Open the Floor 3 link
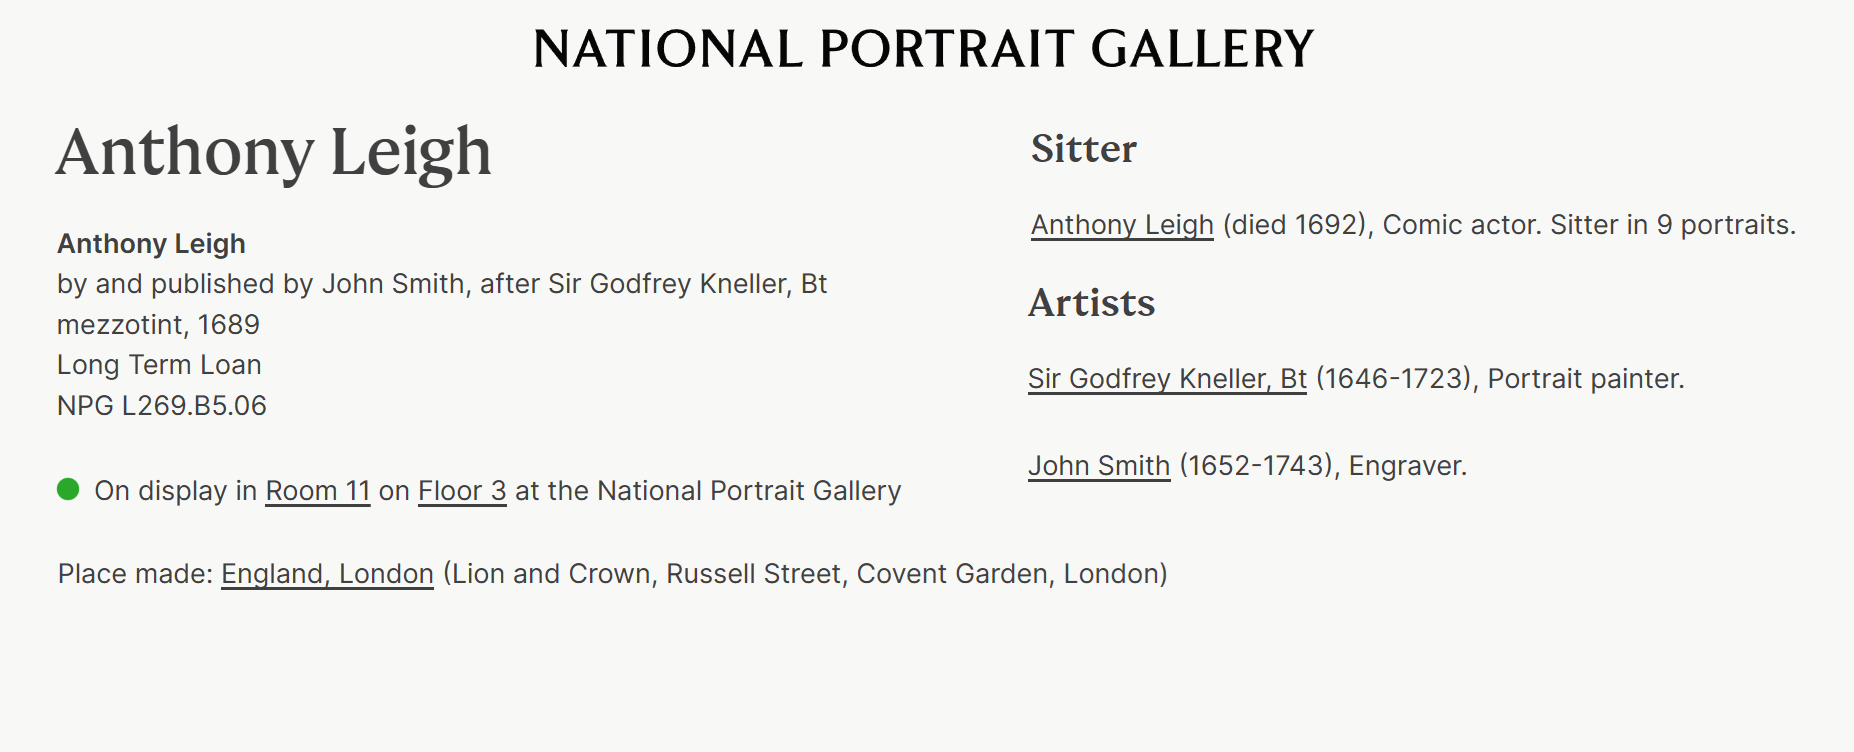This screenshot has height=752, width=1854. 462,491
